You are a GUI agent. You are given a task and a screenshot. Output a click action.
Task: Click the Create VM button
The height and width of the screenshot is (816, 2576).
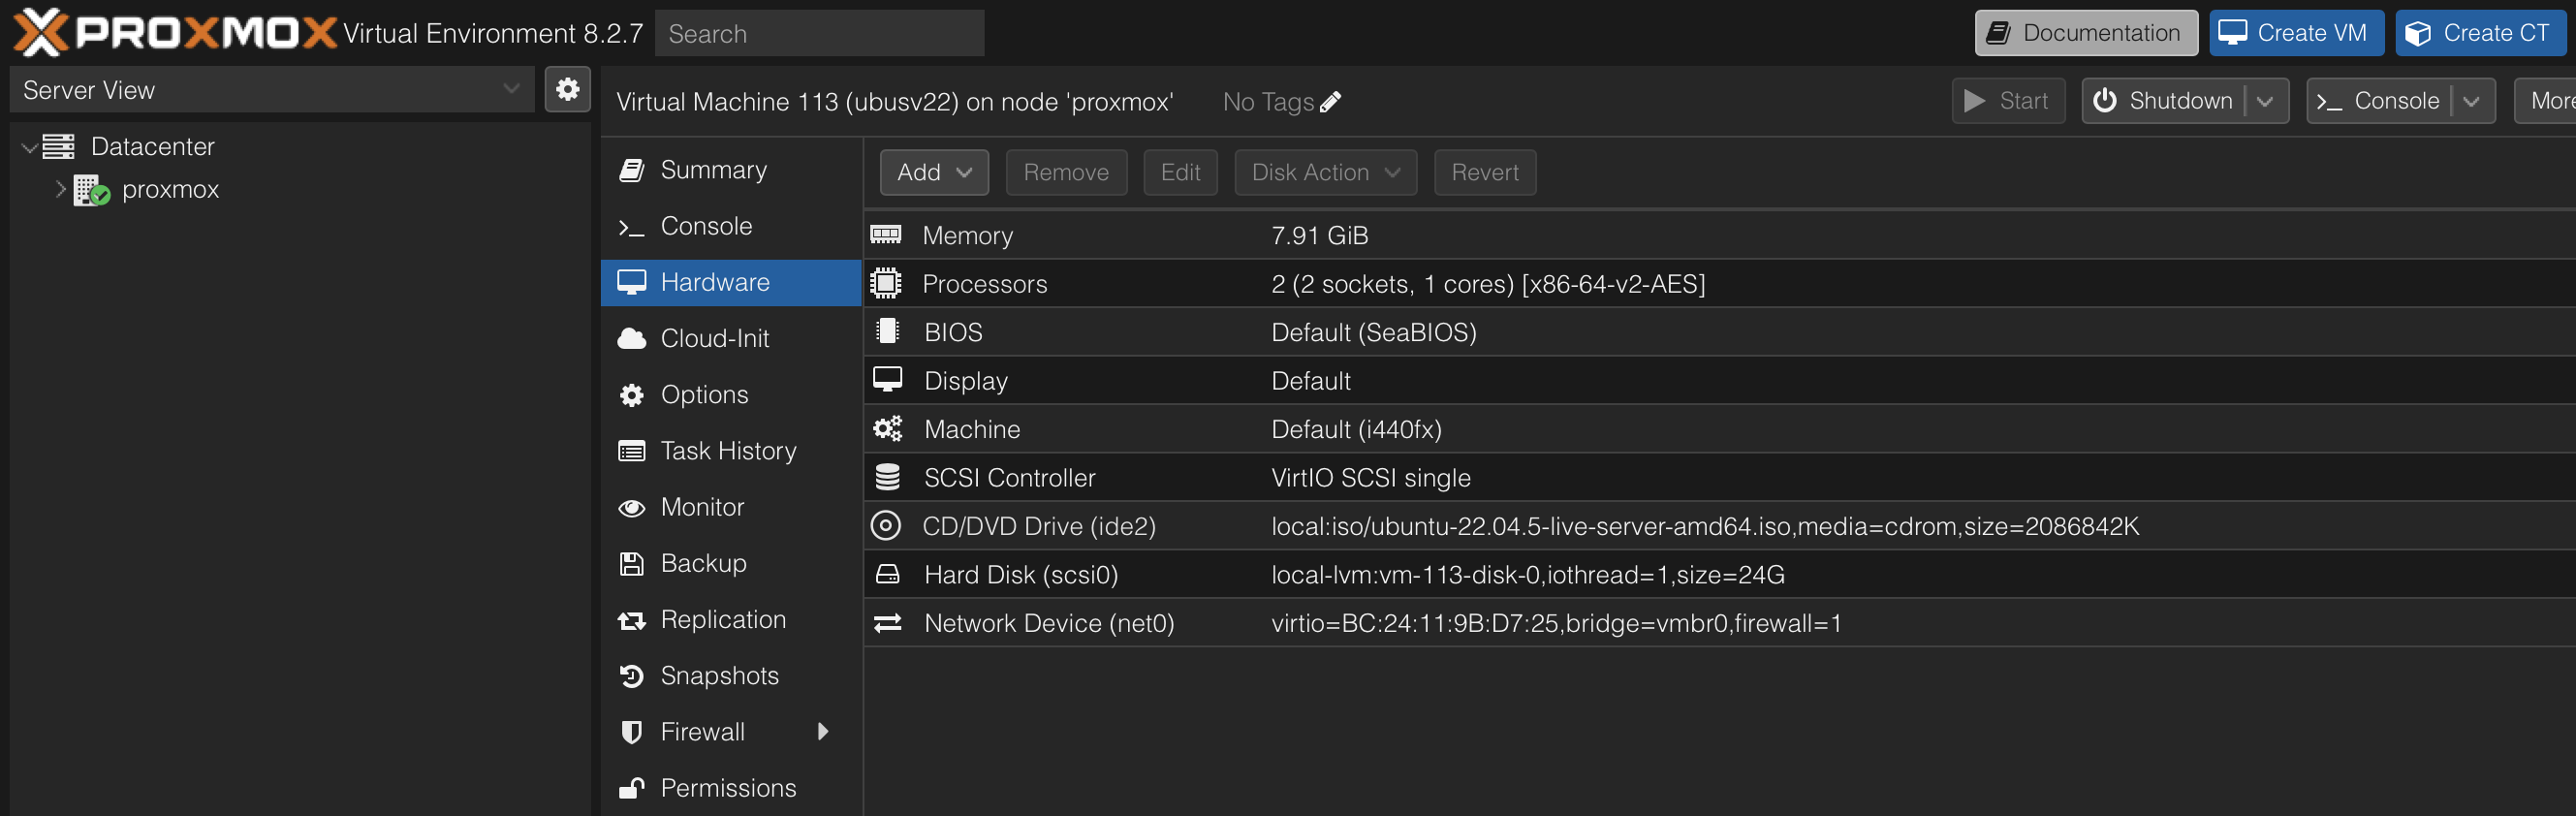(2296, 33)
